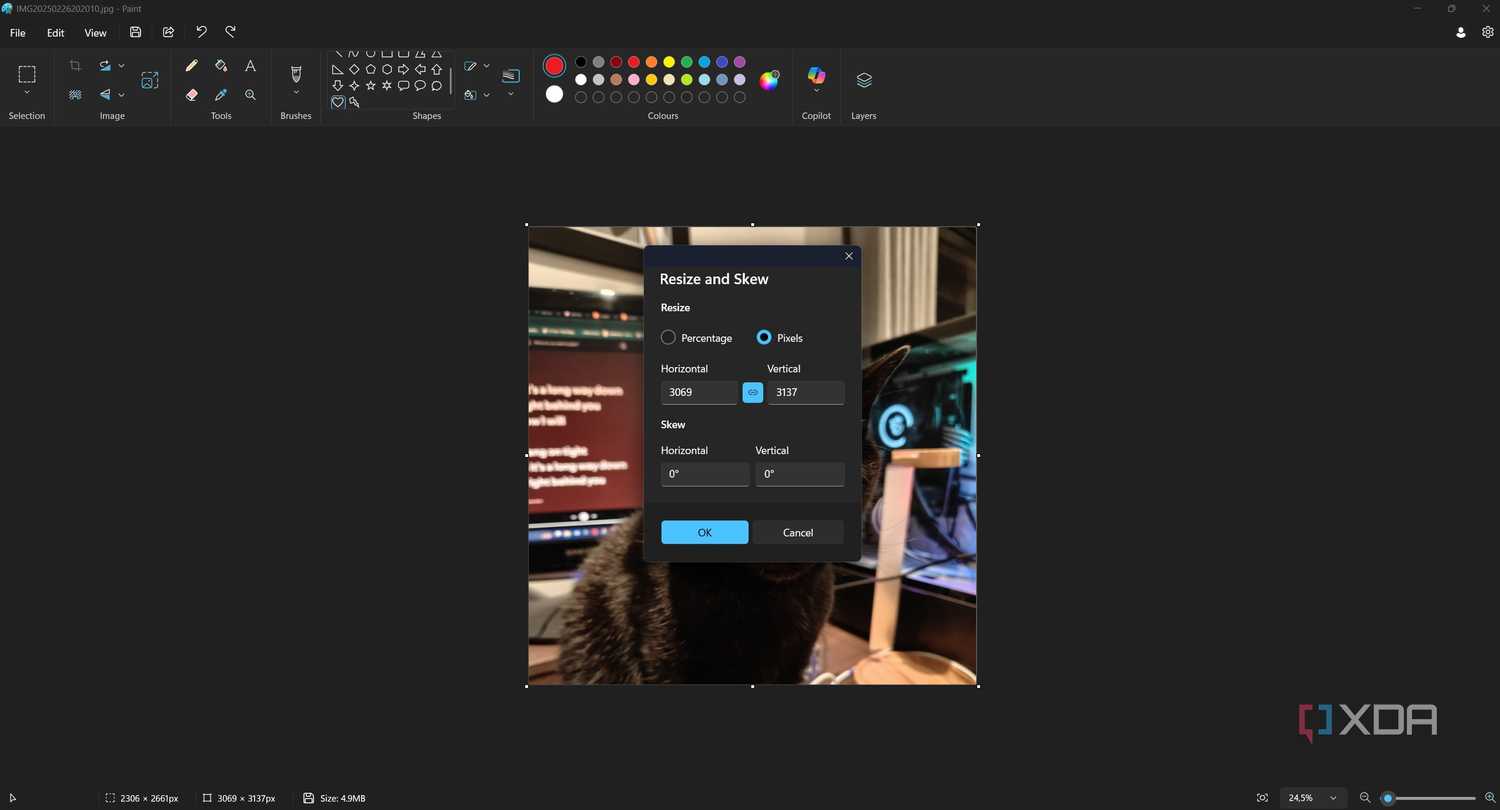This screenshot has height=810, width=1500.
Task: Open the Flip dropdown arrow
Action: [x=121, y=95]
